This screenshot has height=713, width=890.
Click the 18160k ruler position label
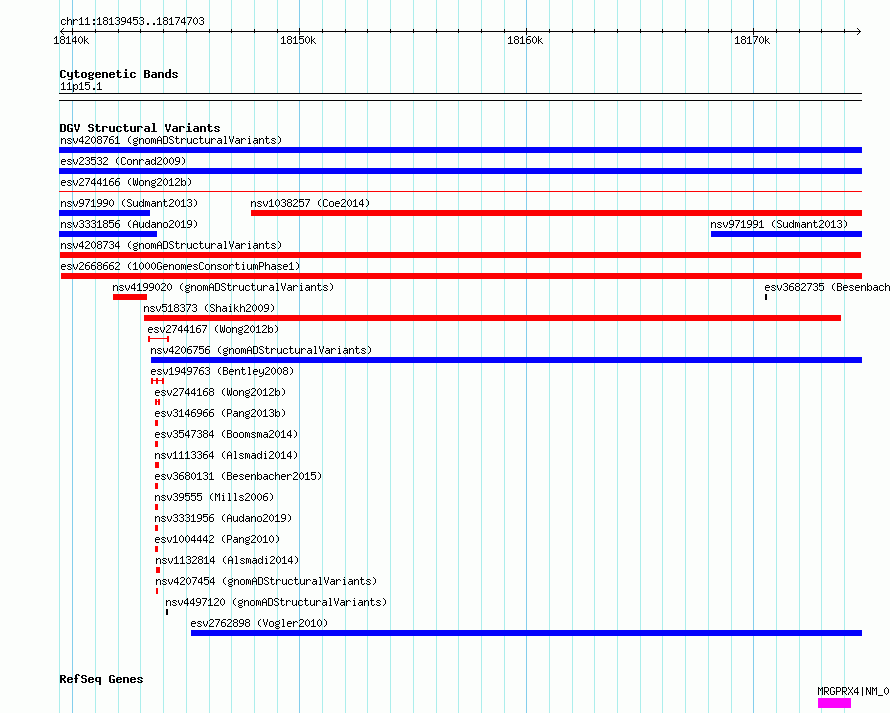525,40
